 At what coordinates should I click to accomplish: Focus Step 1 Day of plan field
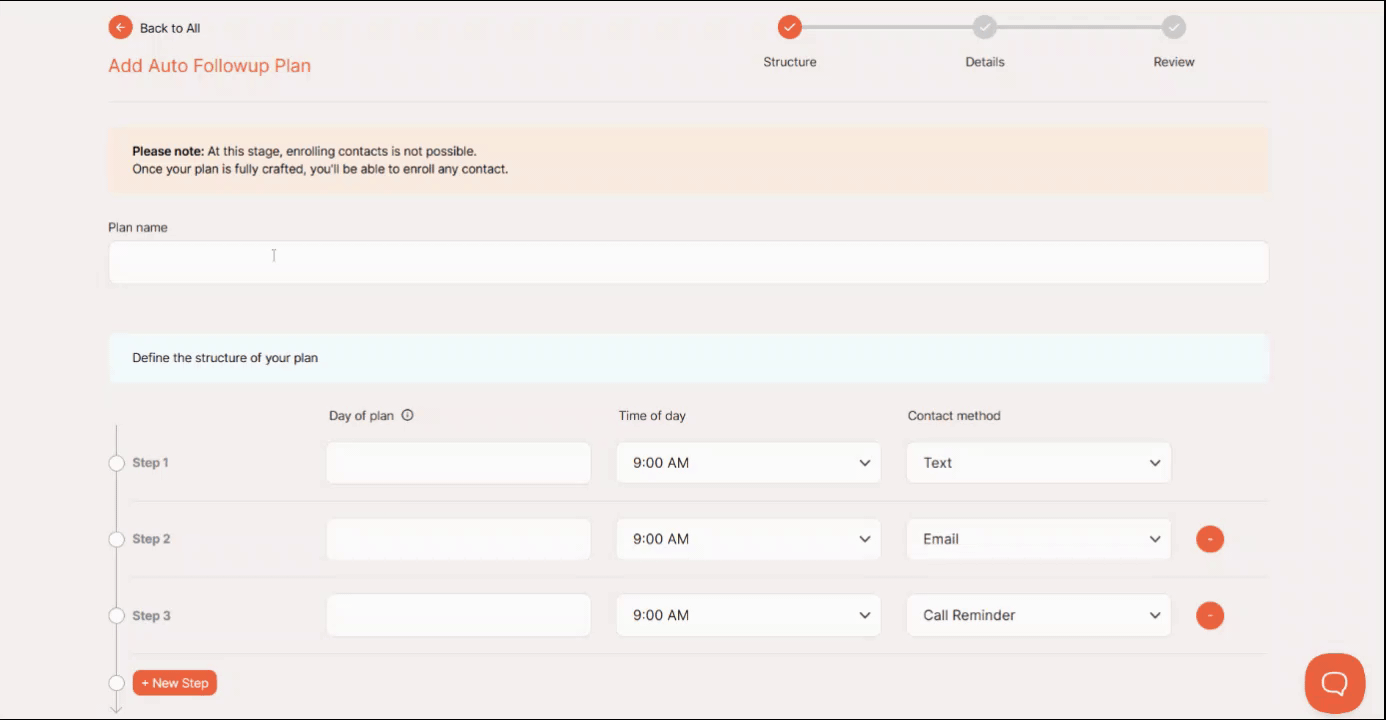(x=458, y=463)
